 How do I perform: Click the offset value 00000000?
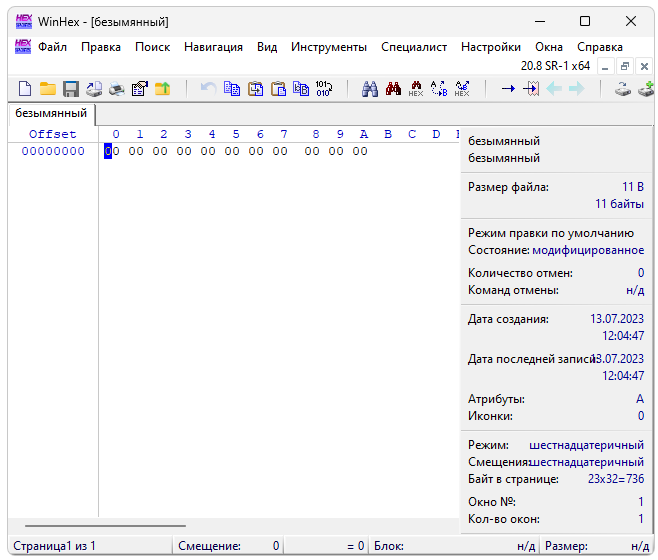point(53,151)
